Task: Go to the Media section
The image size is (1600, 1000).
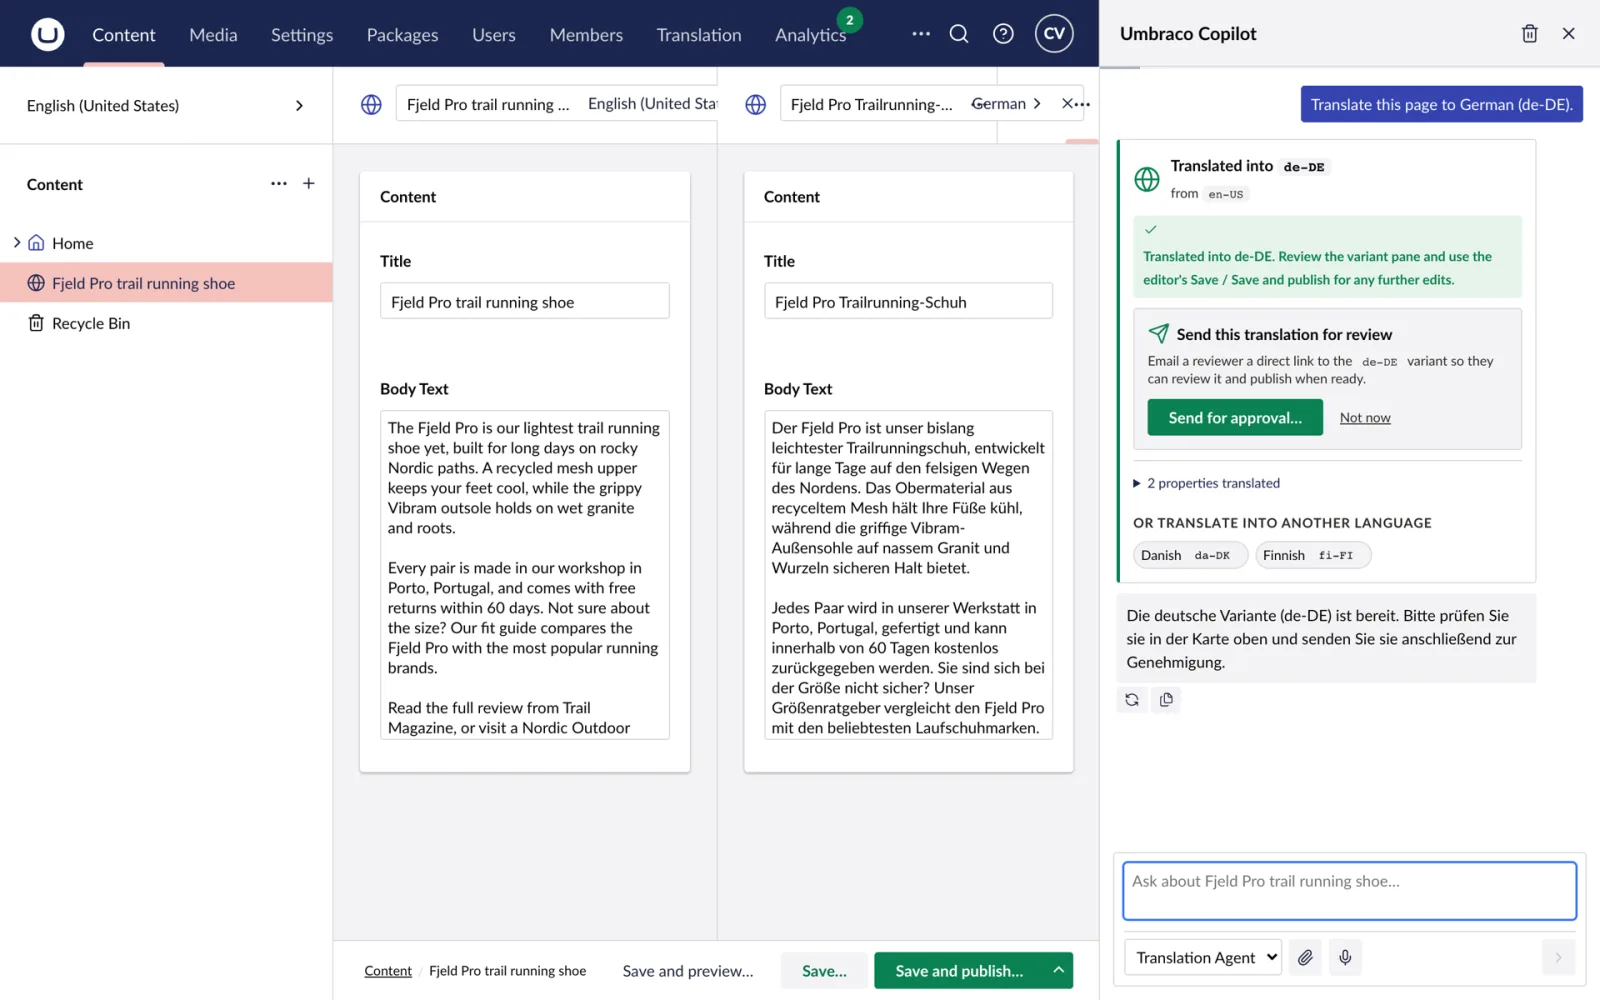Action: [213, 34]
